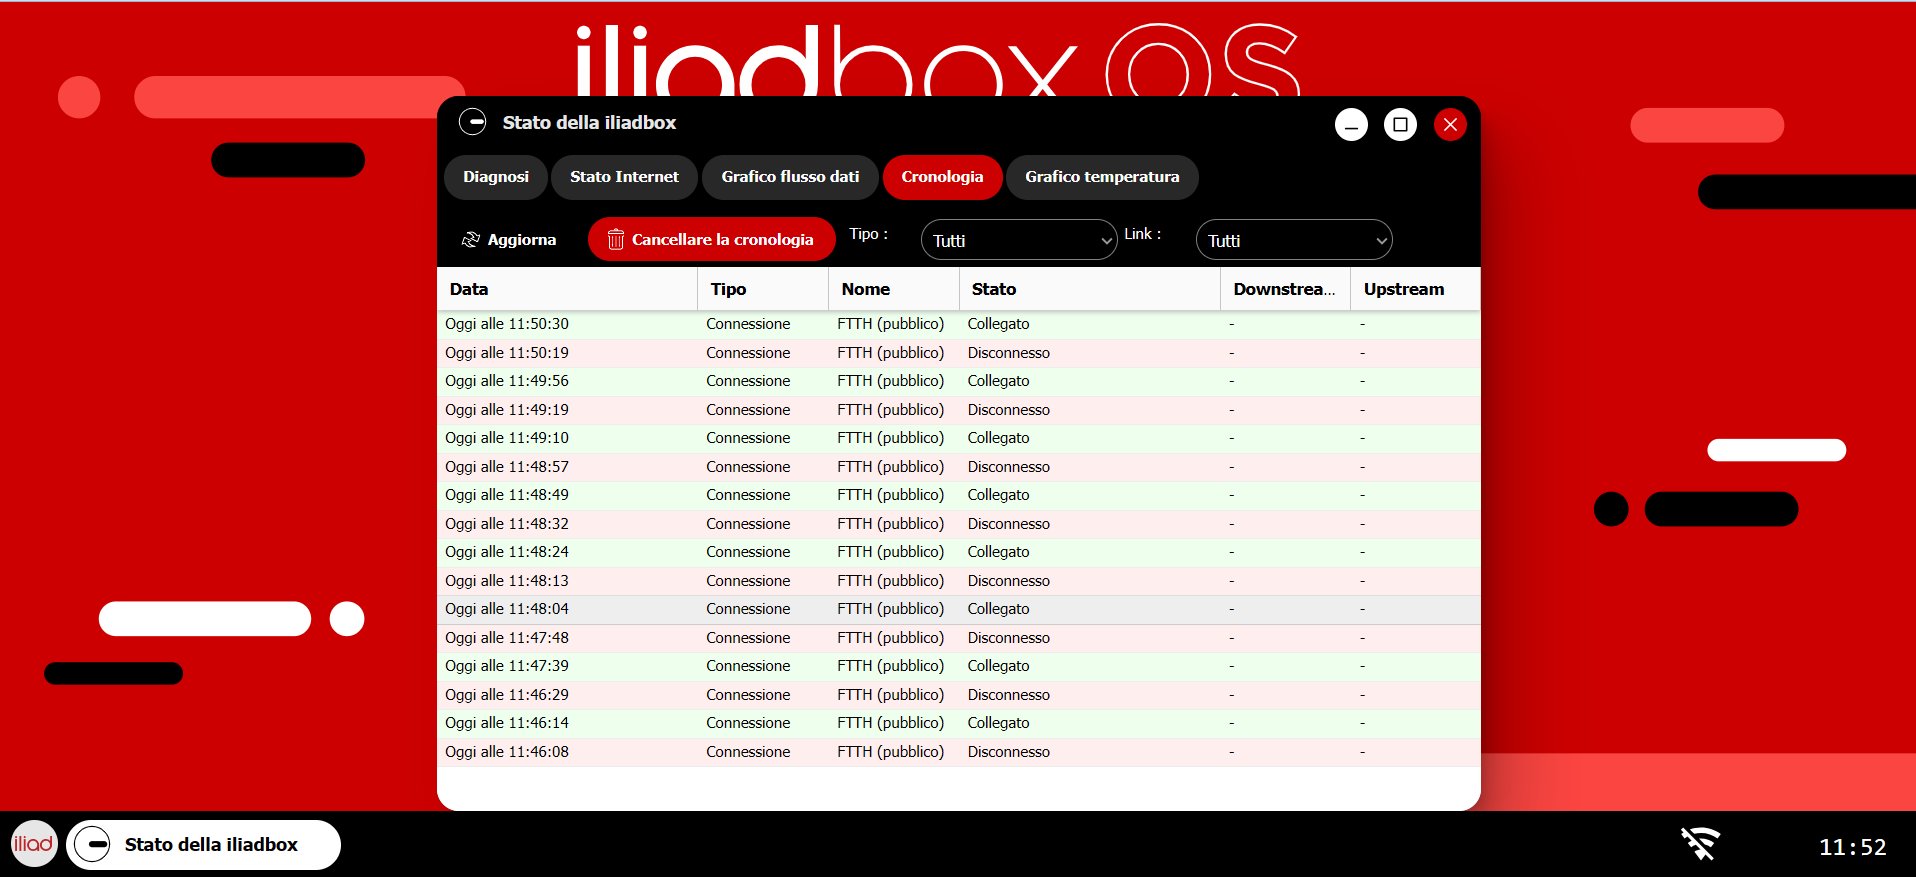Maximize the Stato della iliadbox window
Image resolution: width=1916 pixels, height=877 pixels.
click(1400, 125)
